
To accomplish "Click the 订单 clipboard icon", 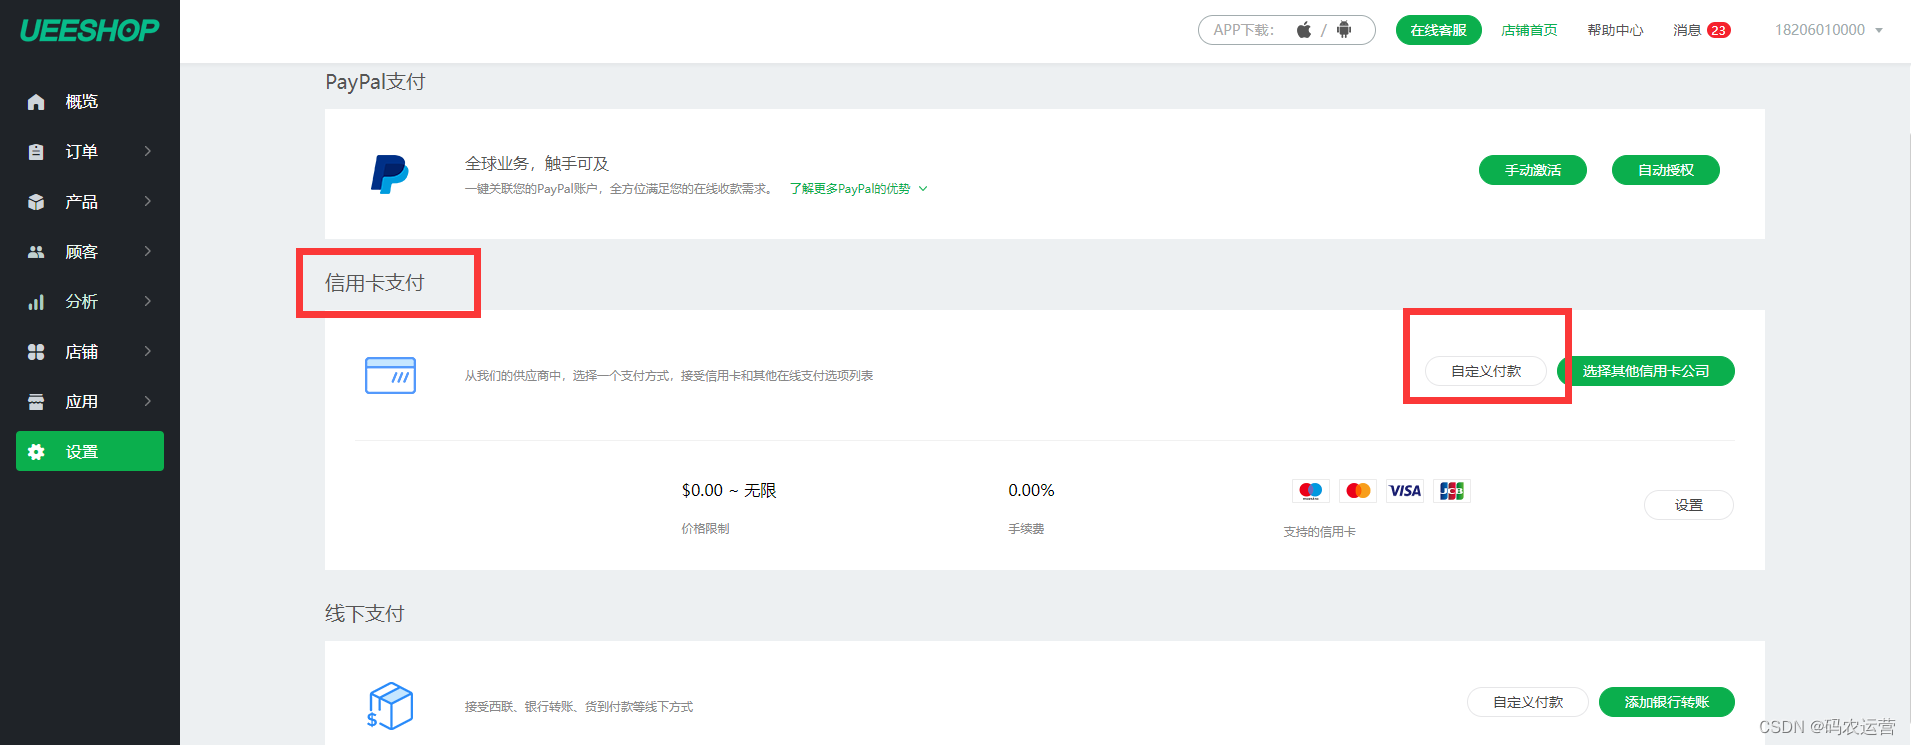I will [x=36, y=152].
